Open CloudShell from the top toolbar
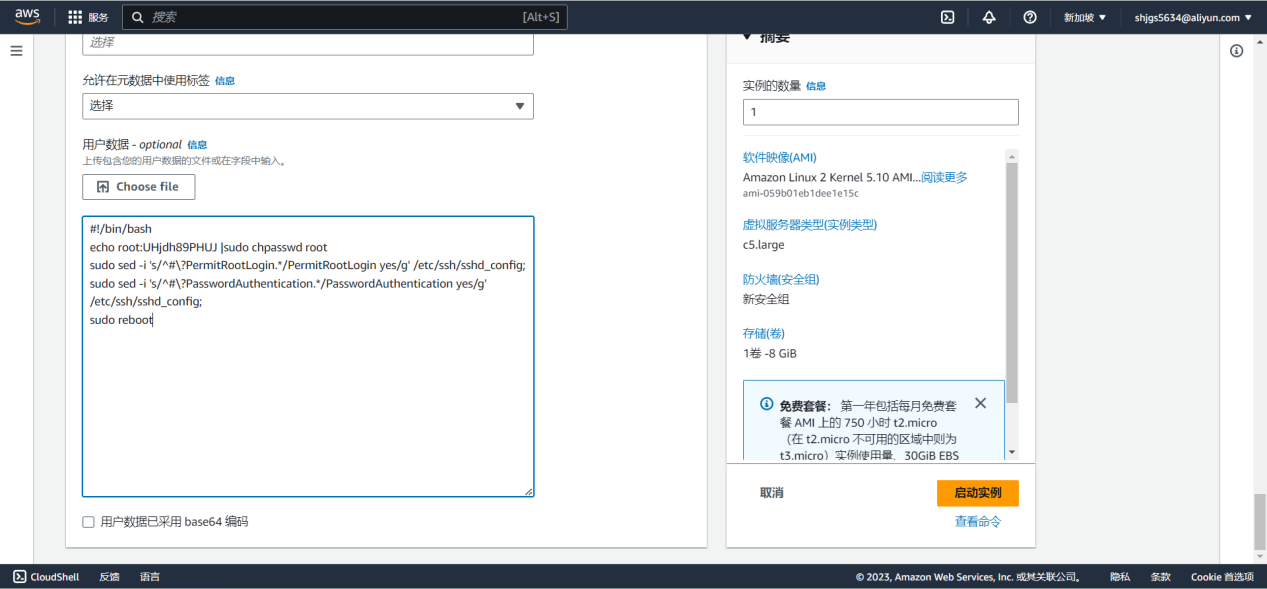This screenshot has width=1267, height=589. (x=947, y=16)
